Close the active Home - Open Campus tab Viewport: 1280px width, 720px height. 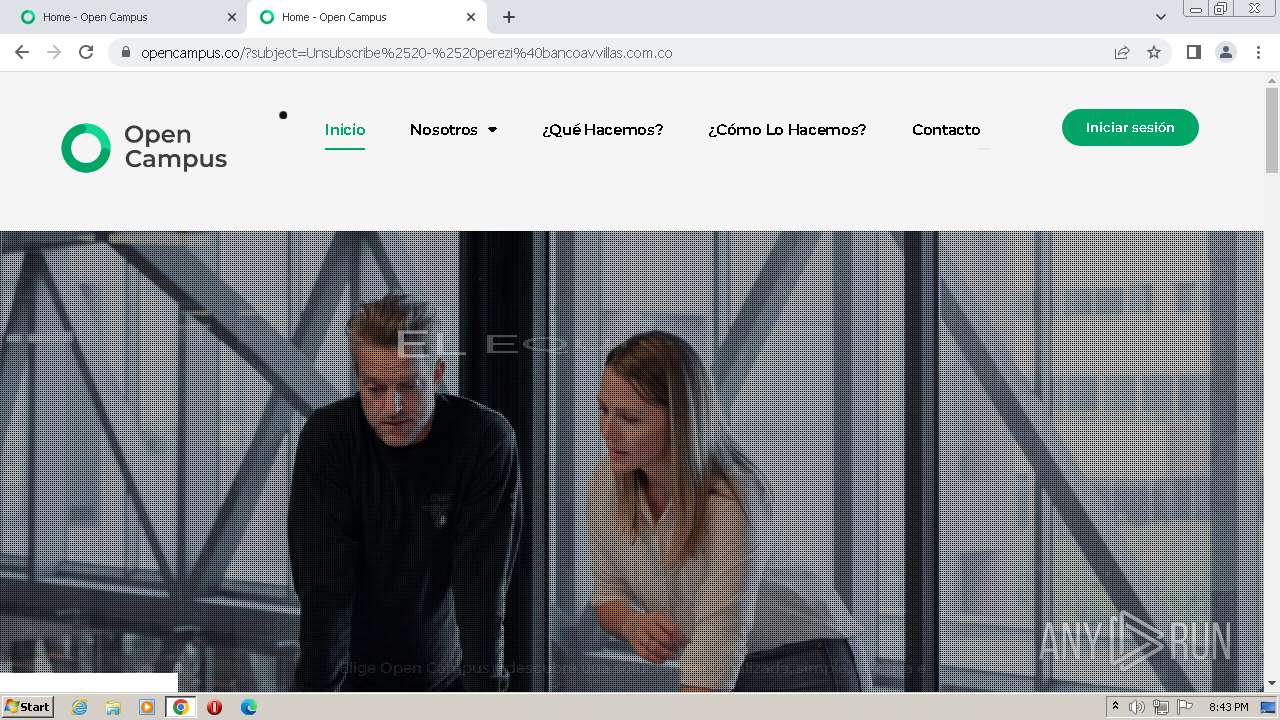click(x=471, y=17)
